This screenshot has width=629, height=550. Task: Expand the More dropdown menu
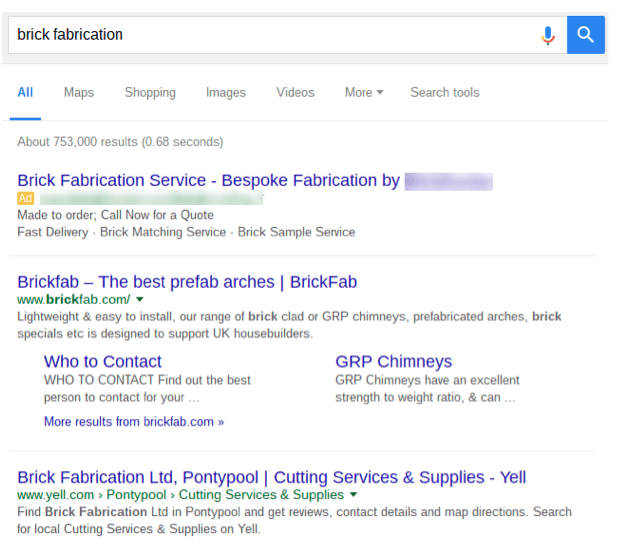[364, 92]
